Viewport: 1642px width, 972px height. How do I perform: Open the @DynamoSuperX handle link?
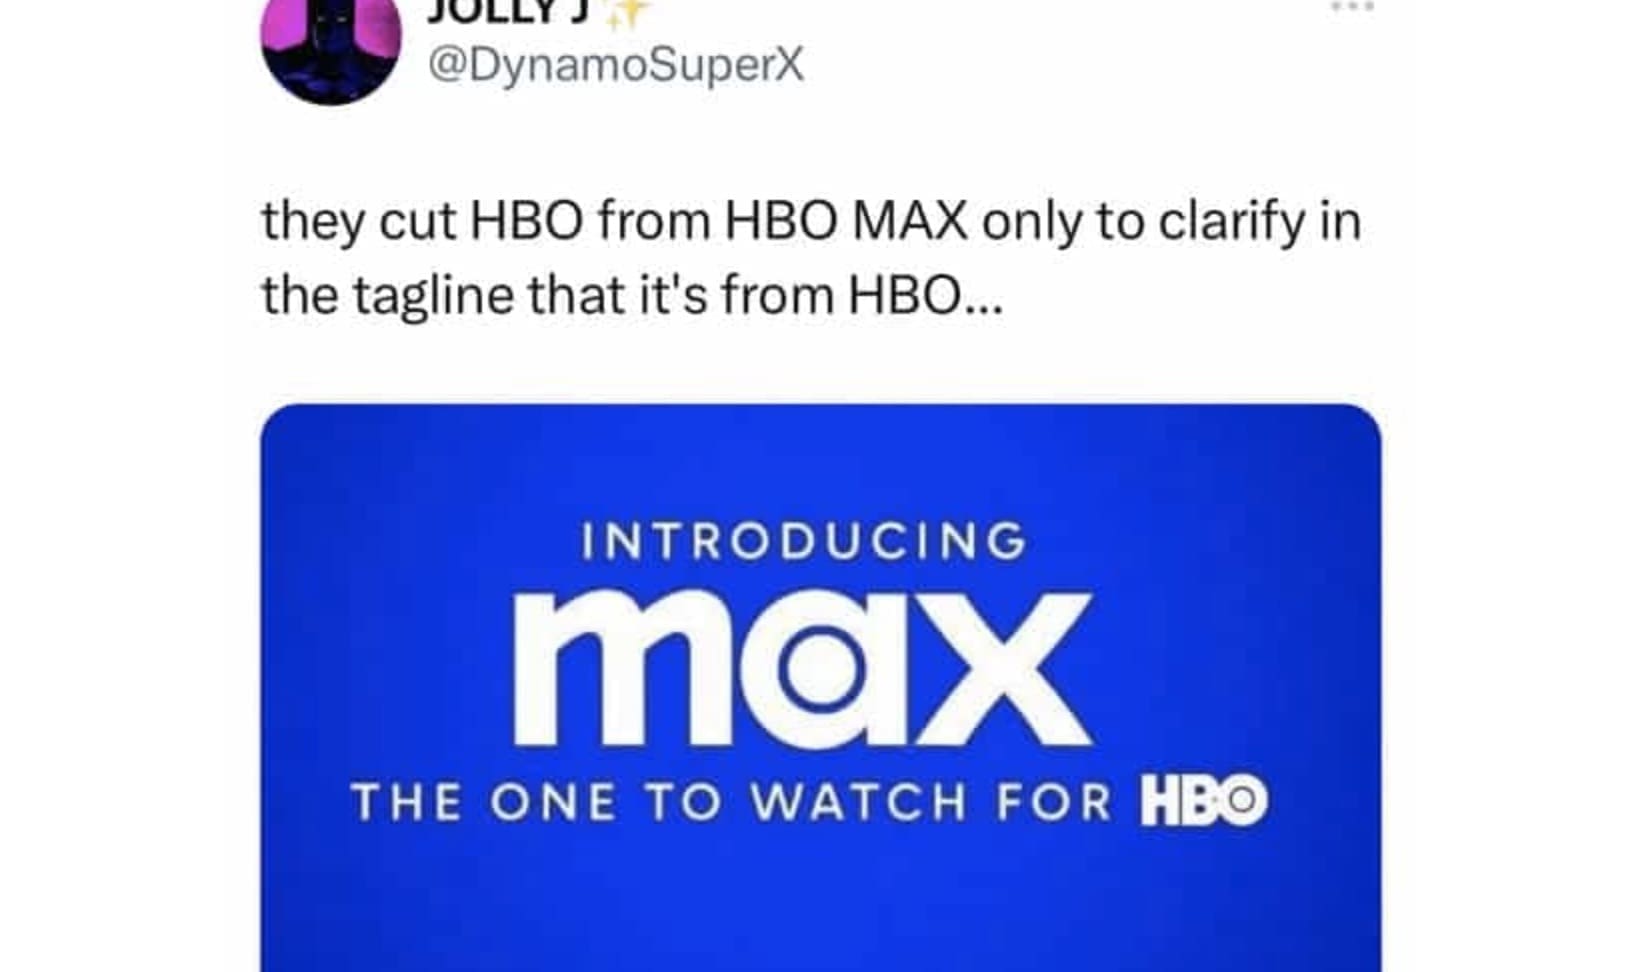pyautogui.click(x=615, y=66)
